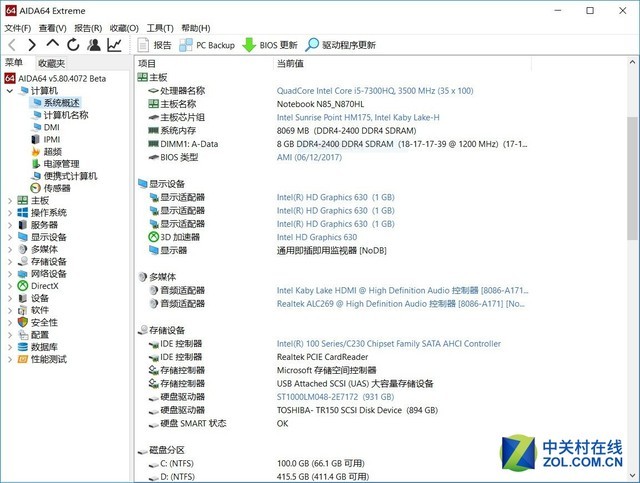
Task: Open the 文件(F) menu
Action: tap(18, 28)
